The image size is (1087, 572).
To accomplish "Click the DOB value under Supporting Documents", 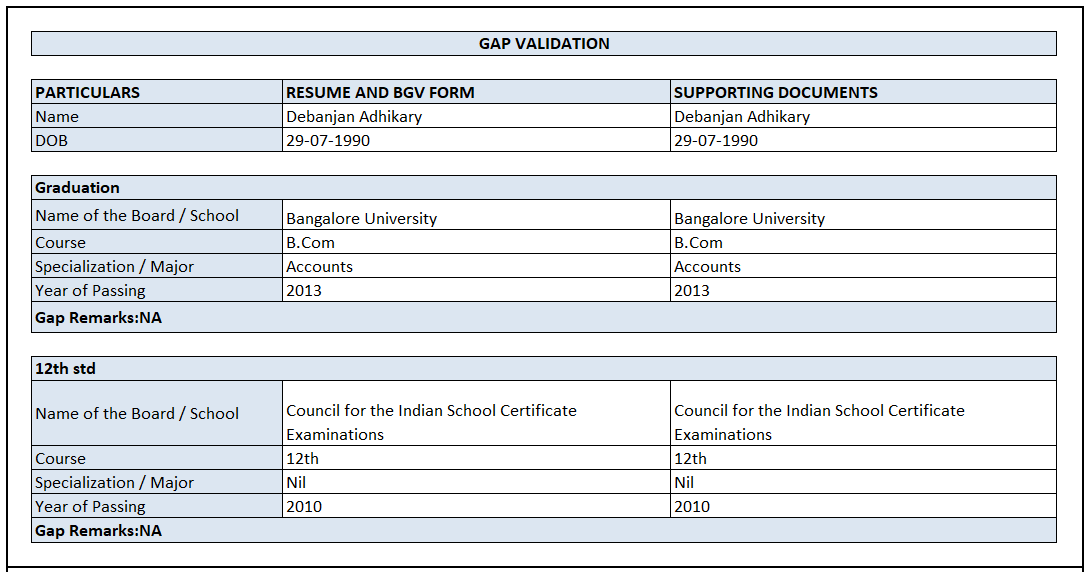I will [x=716, y=140].
